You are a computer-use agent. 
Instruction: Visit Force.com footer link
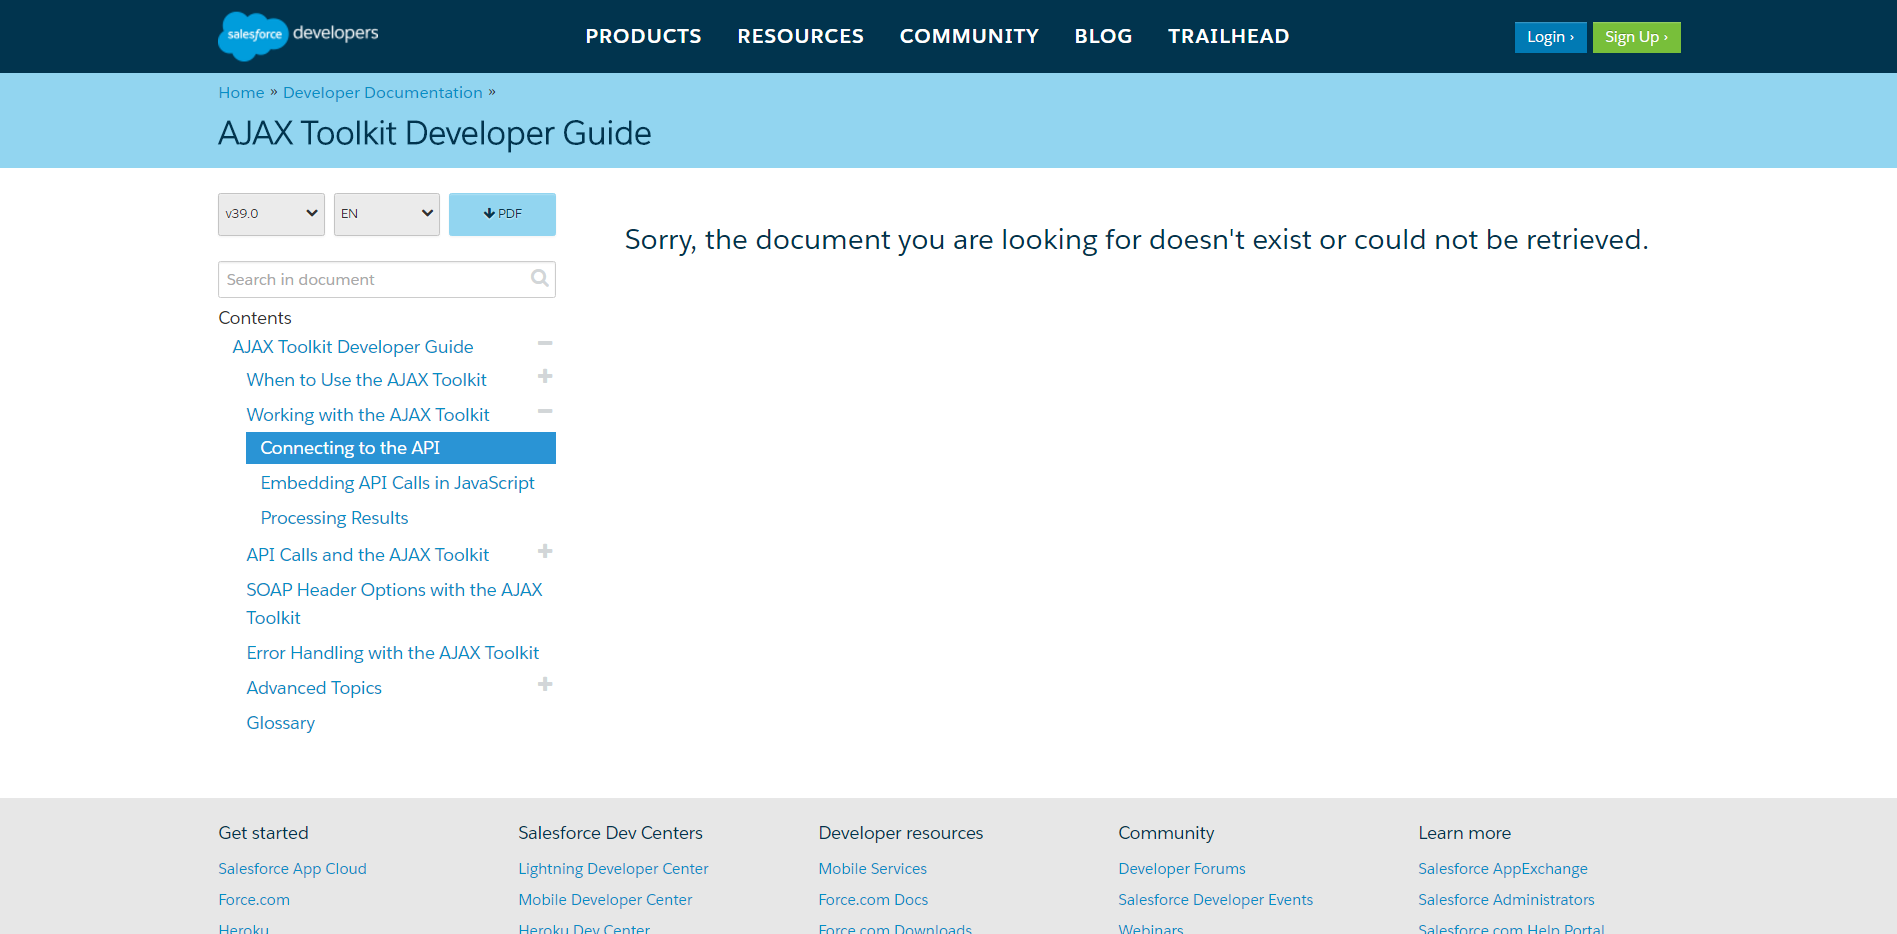pos(254,900)
